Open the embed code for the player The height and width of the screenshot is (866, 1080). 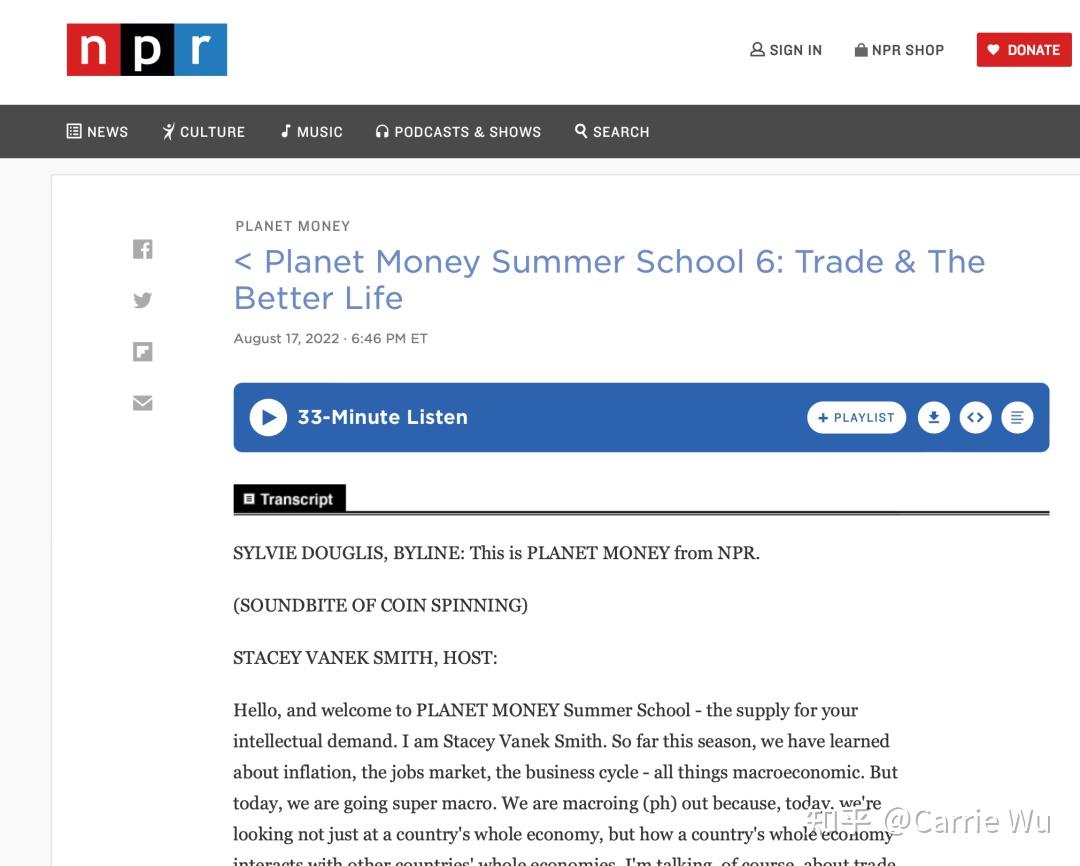(975, 417)
